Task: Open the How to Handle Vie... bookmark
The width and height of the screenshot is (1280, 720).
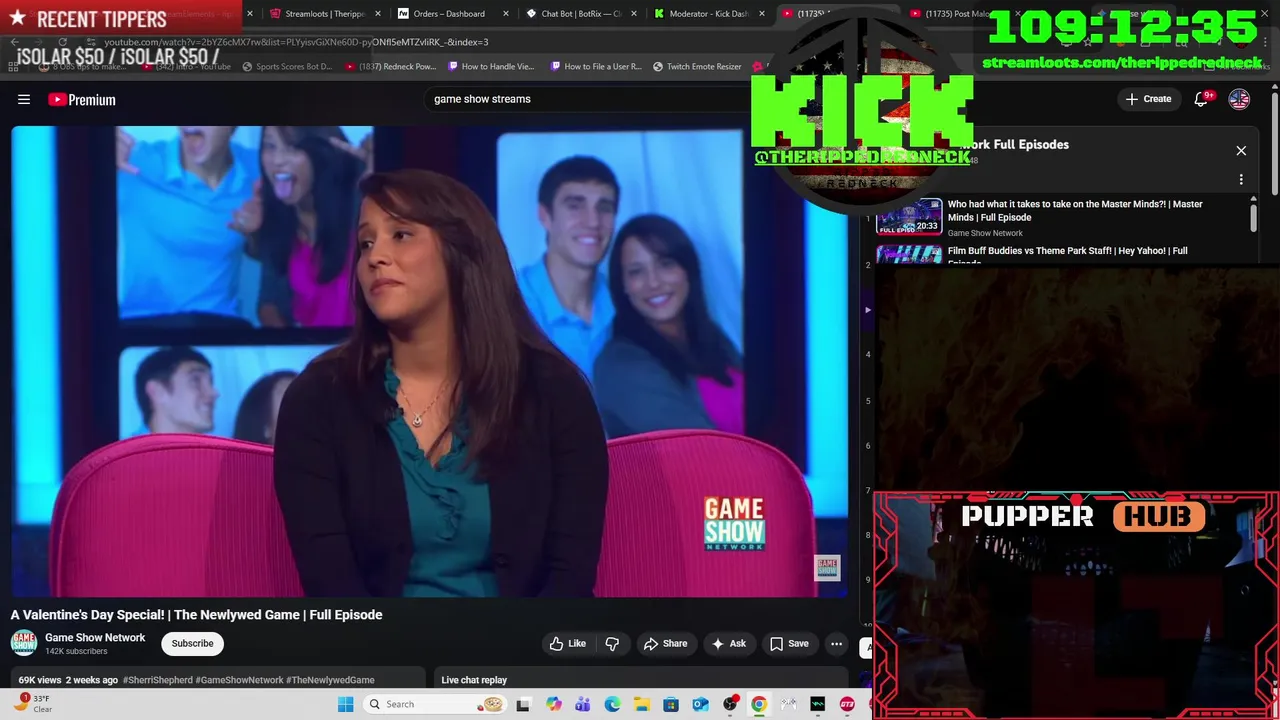Action: tap(492, 67)
